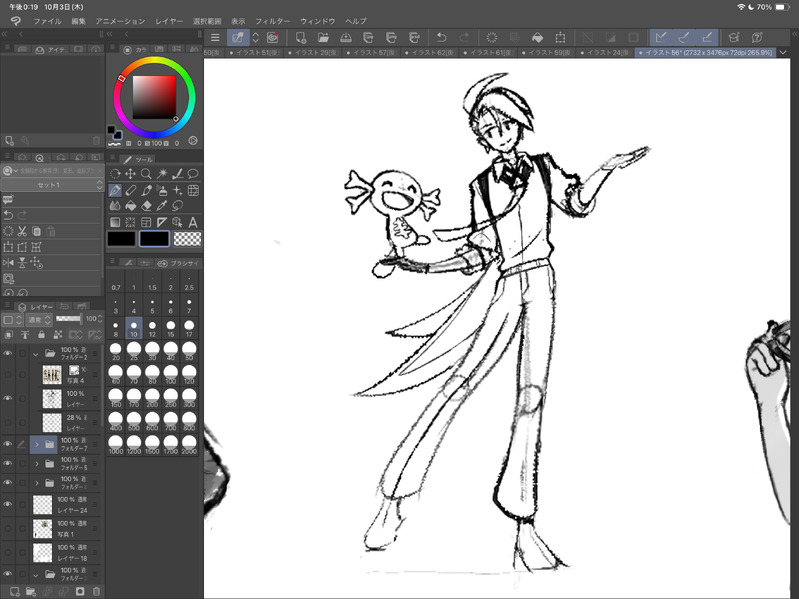Select the Eraser tool
Viewport: 799px width, 599px height.
(147, 206)
